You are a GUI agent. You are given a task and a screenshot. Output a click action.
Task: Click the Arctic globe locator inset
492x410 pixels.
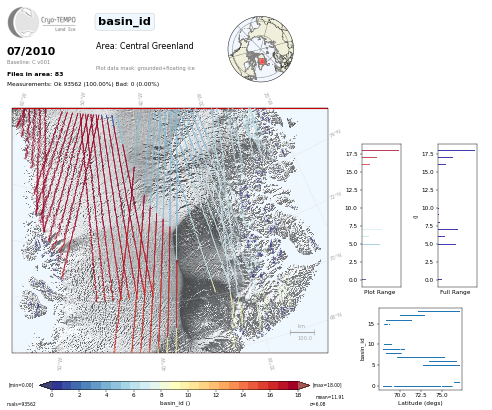click(x=261, y=49)
